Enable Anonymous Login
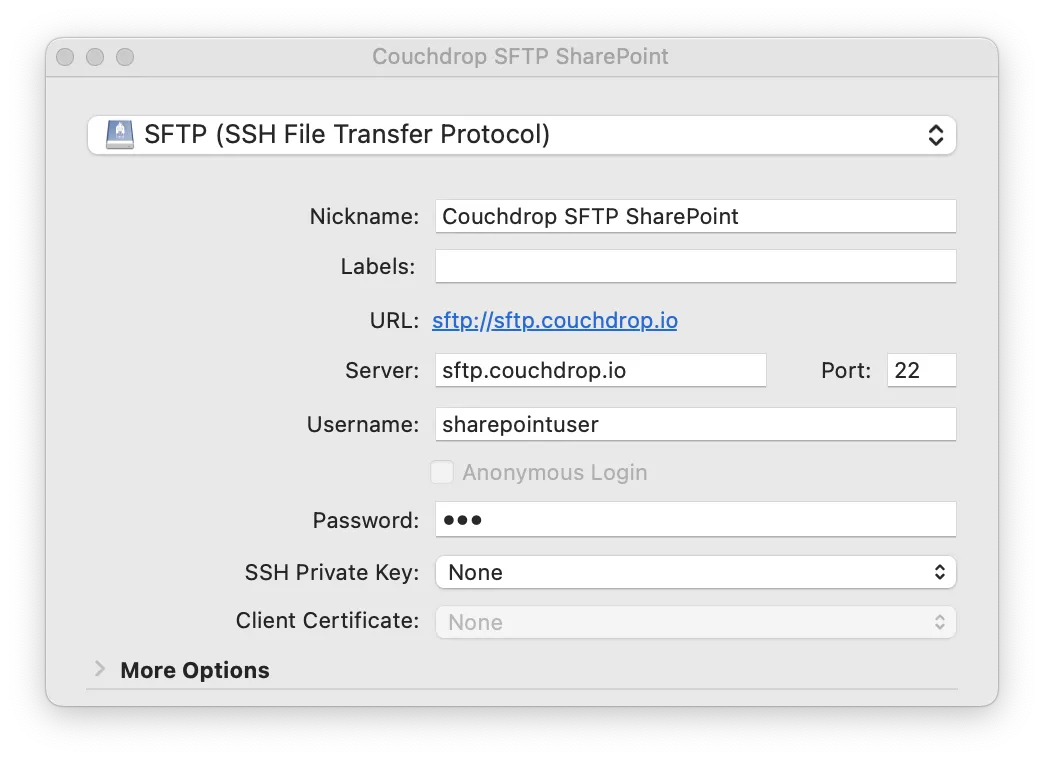 (442, 471)
